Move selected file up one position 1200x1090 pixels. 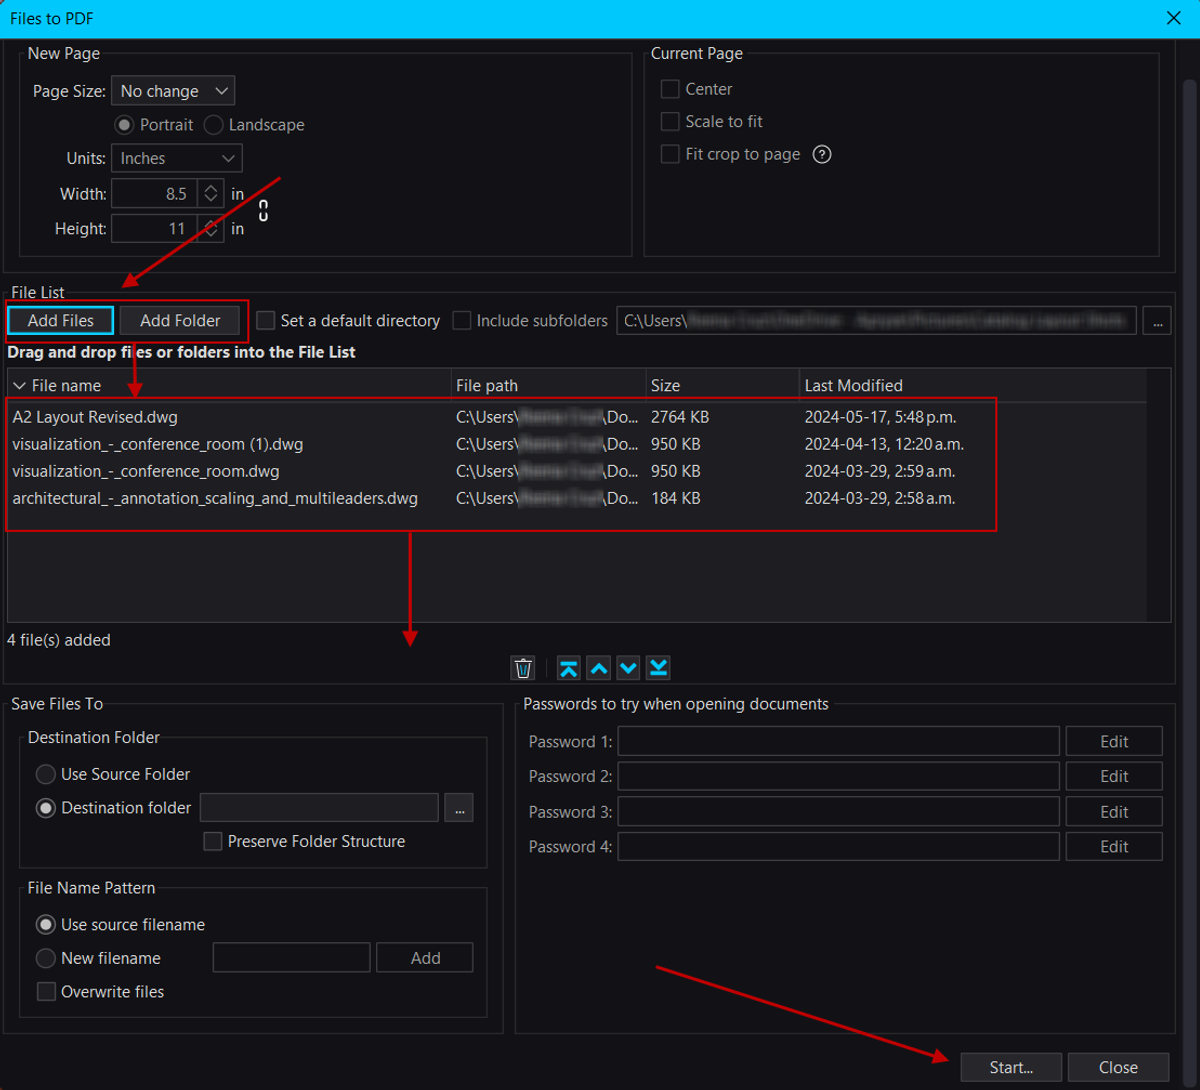[598, 668]
